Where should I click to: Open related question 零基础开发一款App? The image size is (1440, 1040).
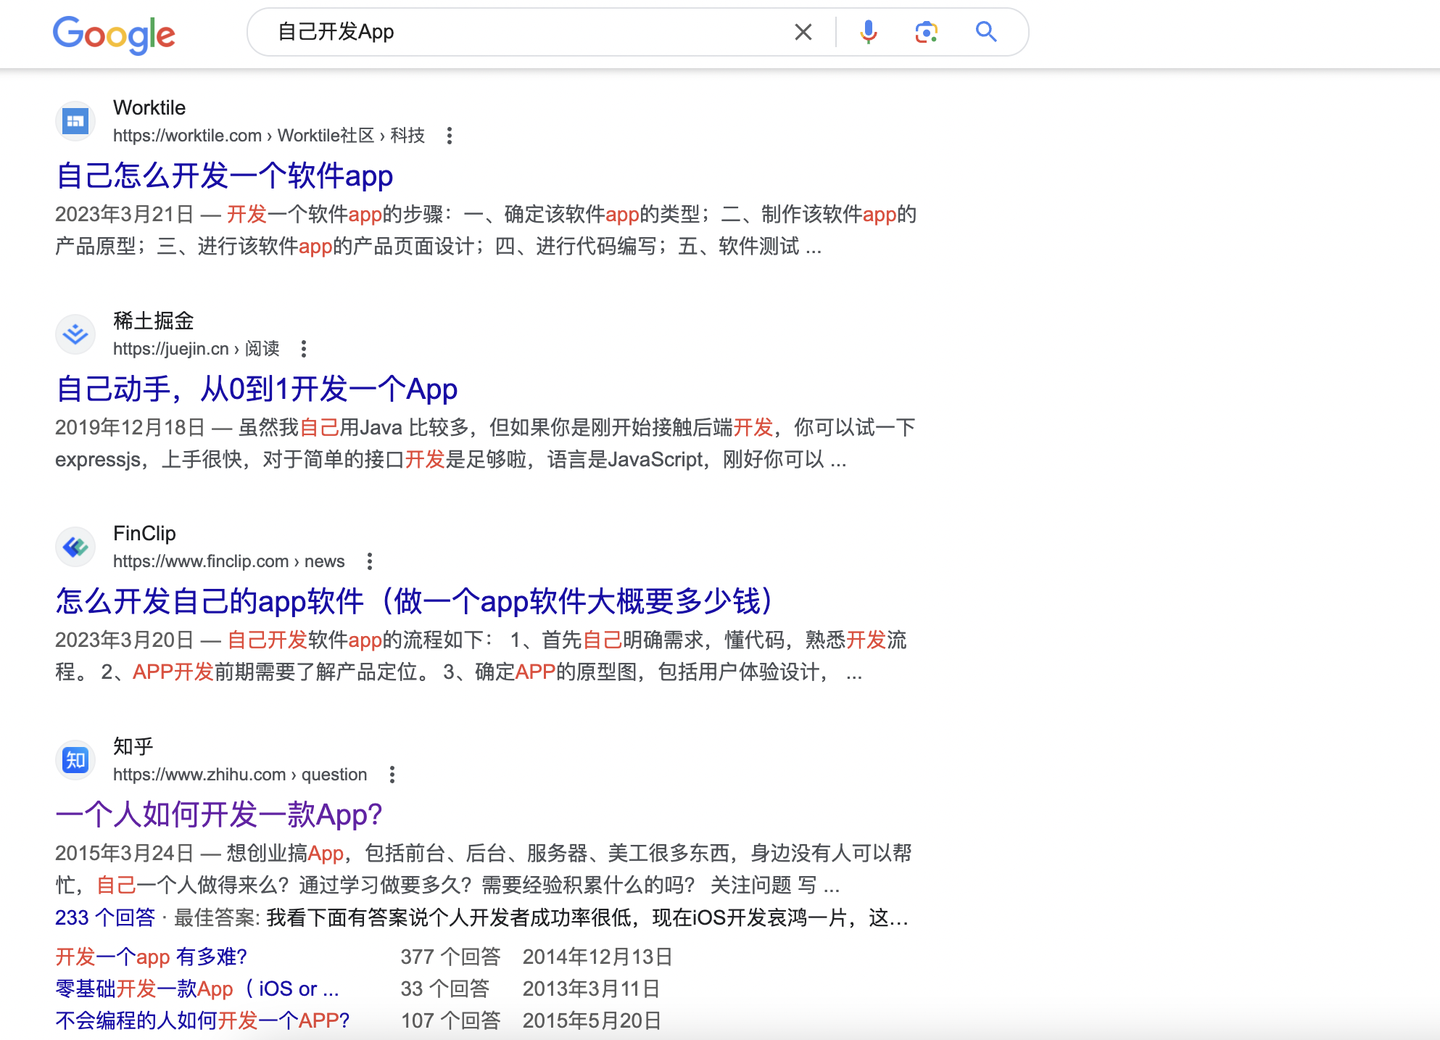(197, 989)
